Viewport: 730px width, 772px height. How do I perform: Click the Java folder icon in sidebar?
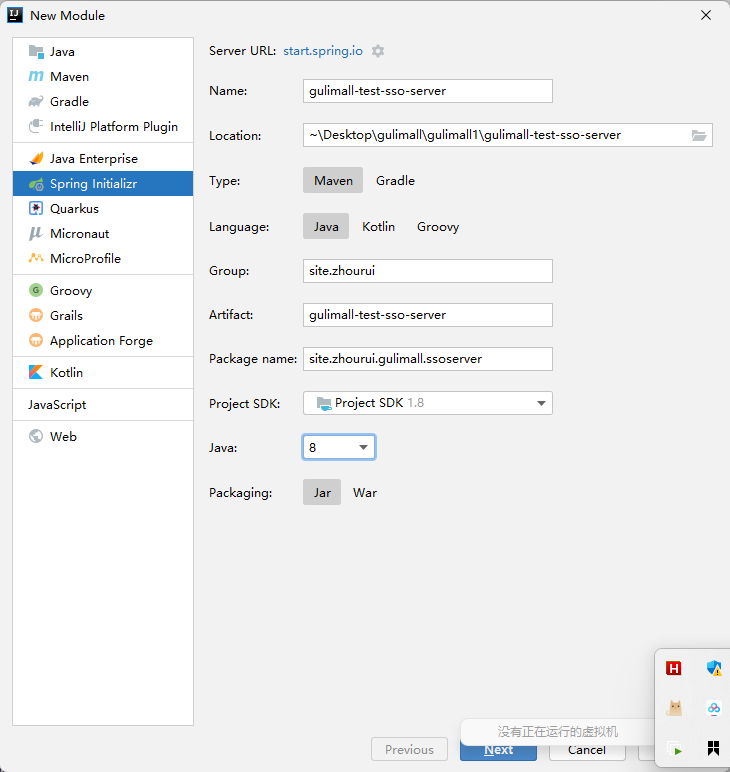point(36,52)
